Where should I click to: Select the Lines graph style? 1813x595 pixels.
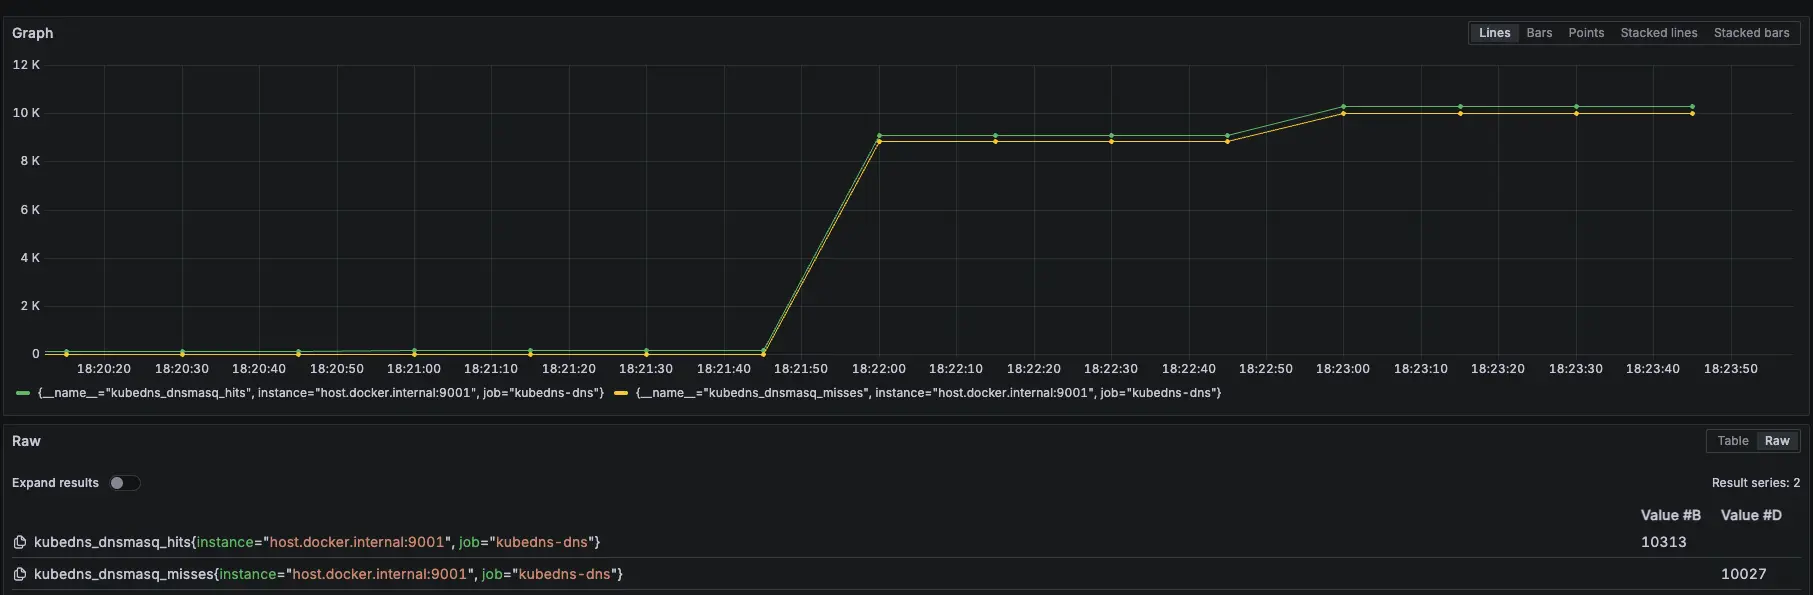[1494, 33]
